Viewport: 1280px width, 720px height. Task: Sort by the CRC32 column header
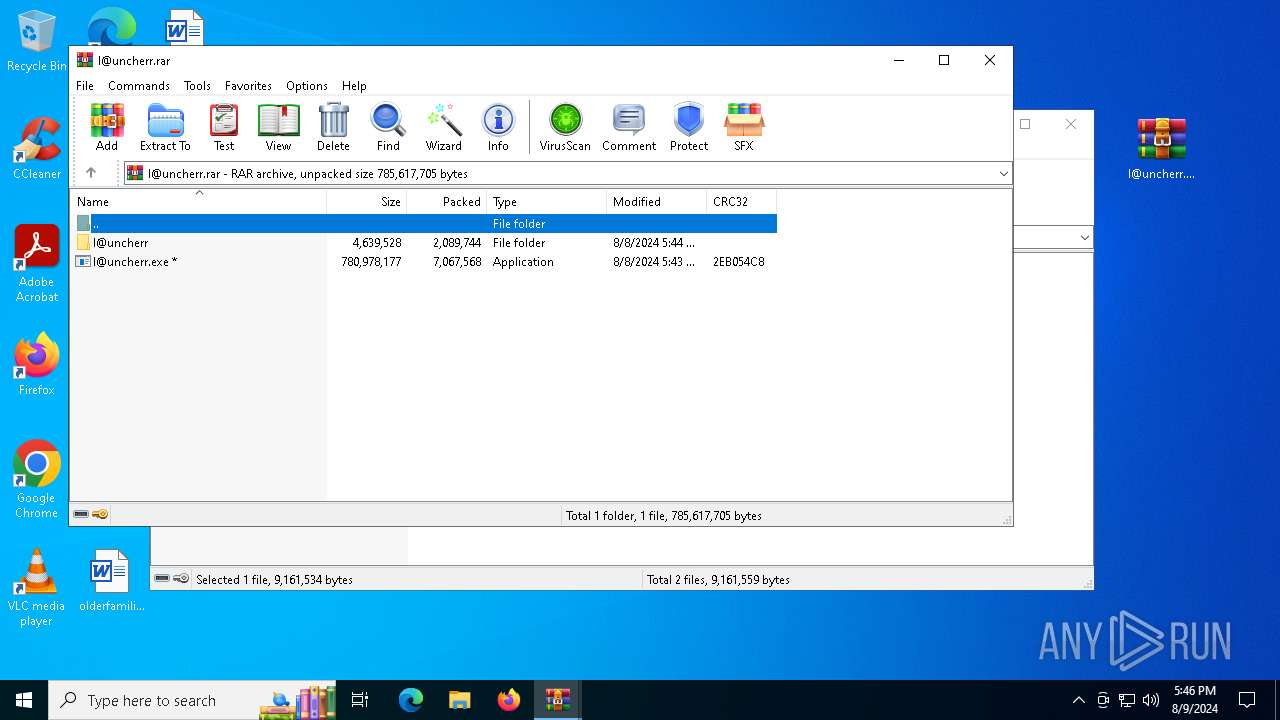(742, 201)
